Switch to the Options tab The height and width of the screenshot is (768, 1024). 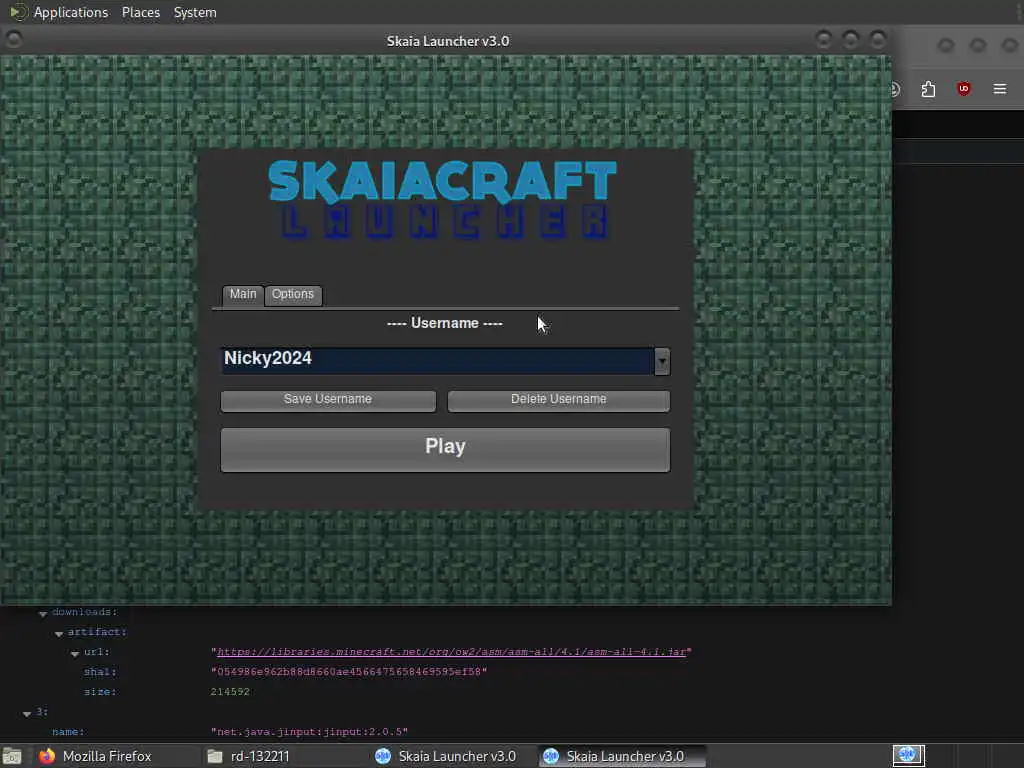pyautogui.click(x=293, y=295)
